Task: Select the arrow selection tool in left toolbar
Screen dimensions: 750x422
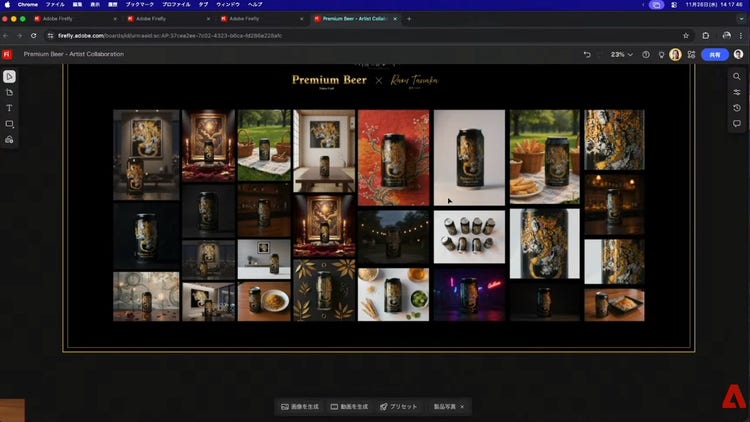Action: [9, 76]
